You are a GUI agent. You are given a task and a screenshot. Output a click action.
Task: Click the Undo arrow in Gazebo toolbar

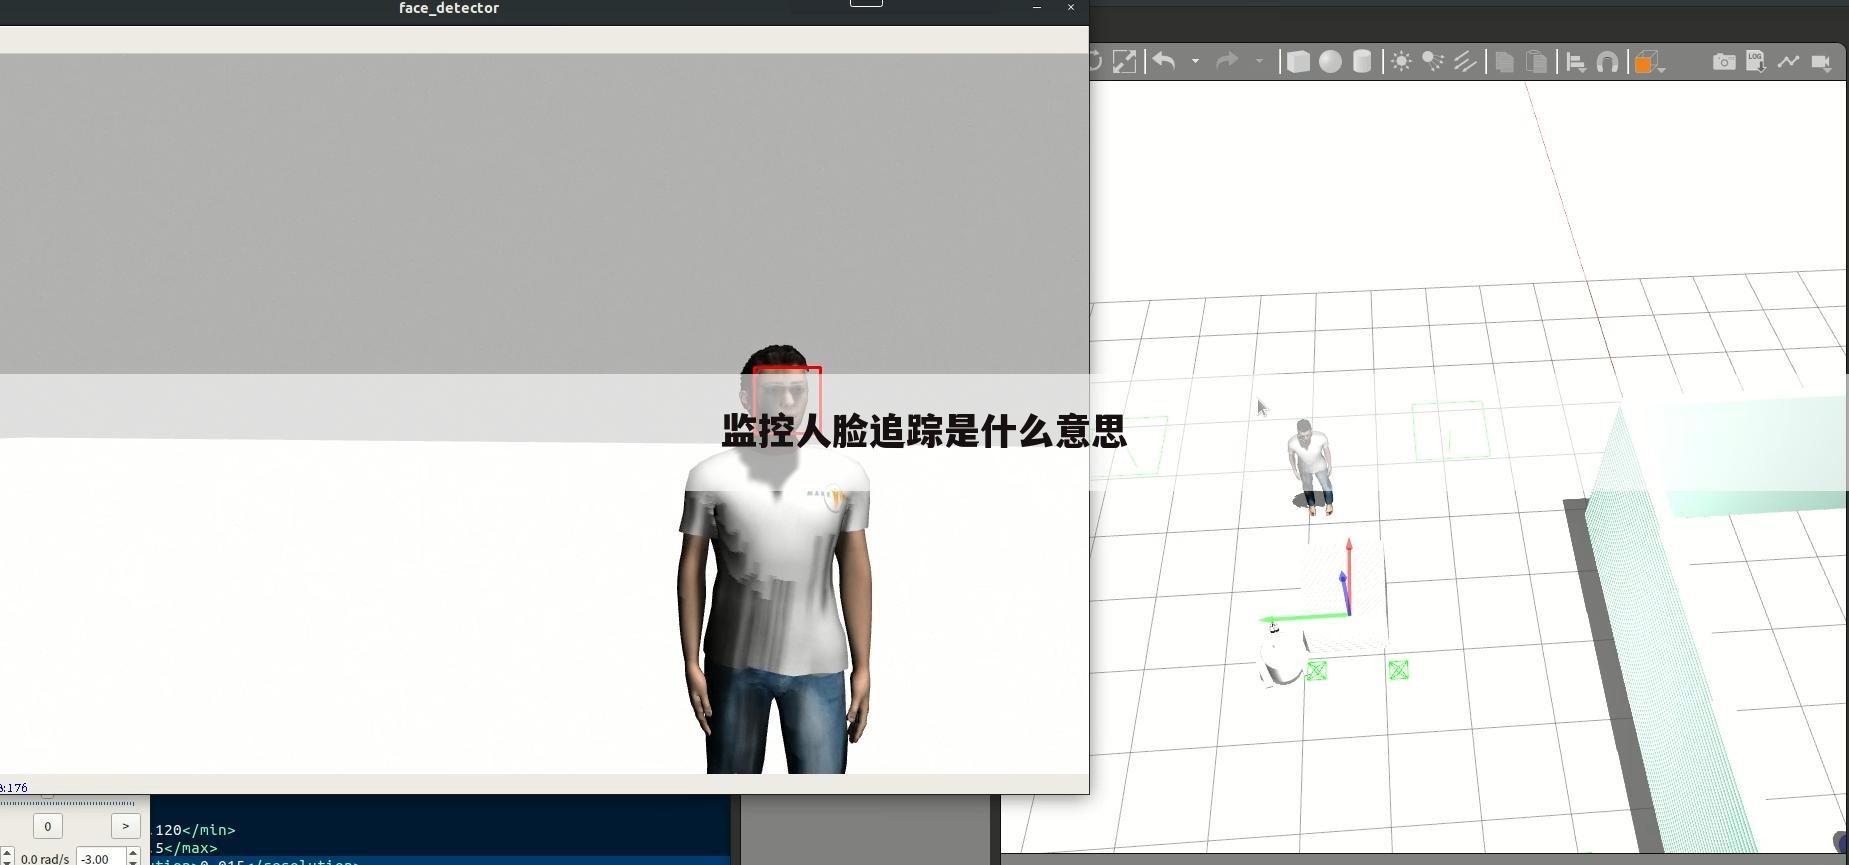(x=1164, y=62)
